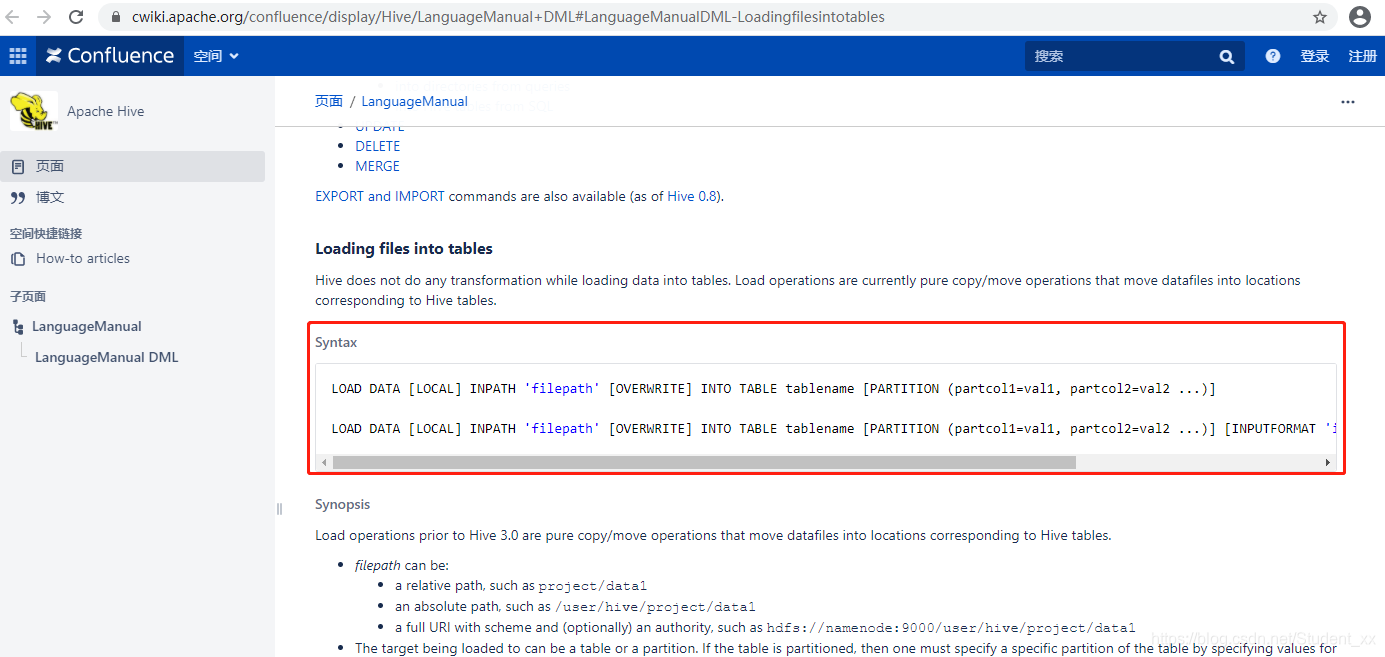1385x657 pixels.
Task: Click the code scrollbar left arrow
Action: (322, 462)
